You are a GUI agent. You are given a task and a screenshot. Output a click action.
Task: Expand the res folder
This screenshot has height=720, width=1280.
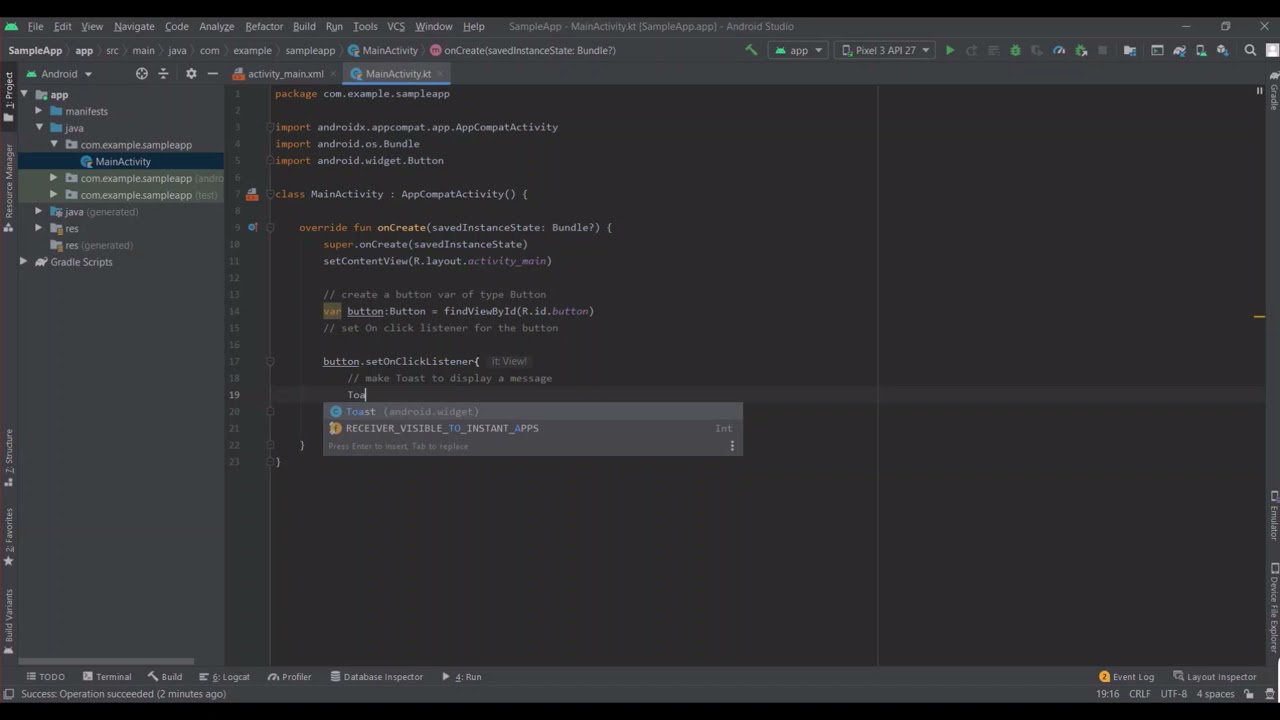(x=39, y=228)
